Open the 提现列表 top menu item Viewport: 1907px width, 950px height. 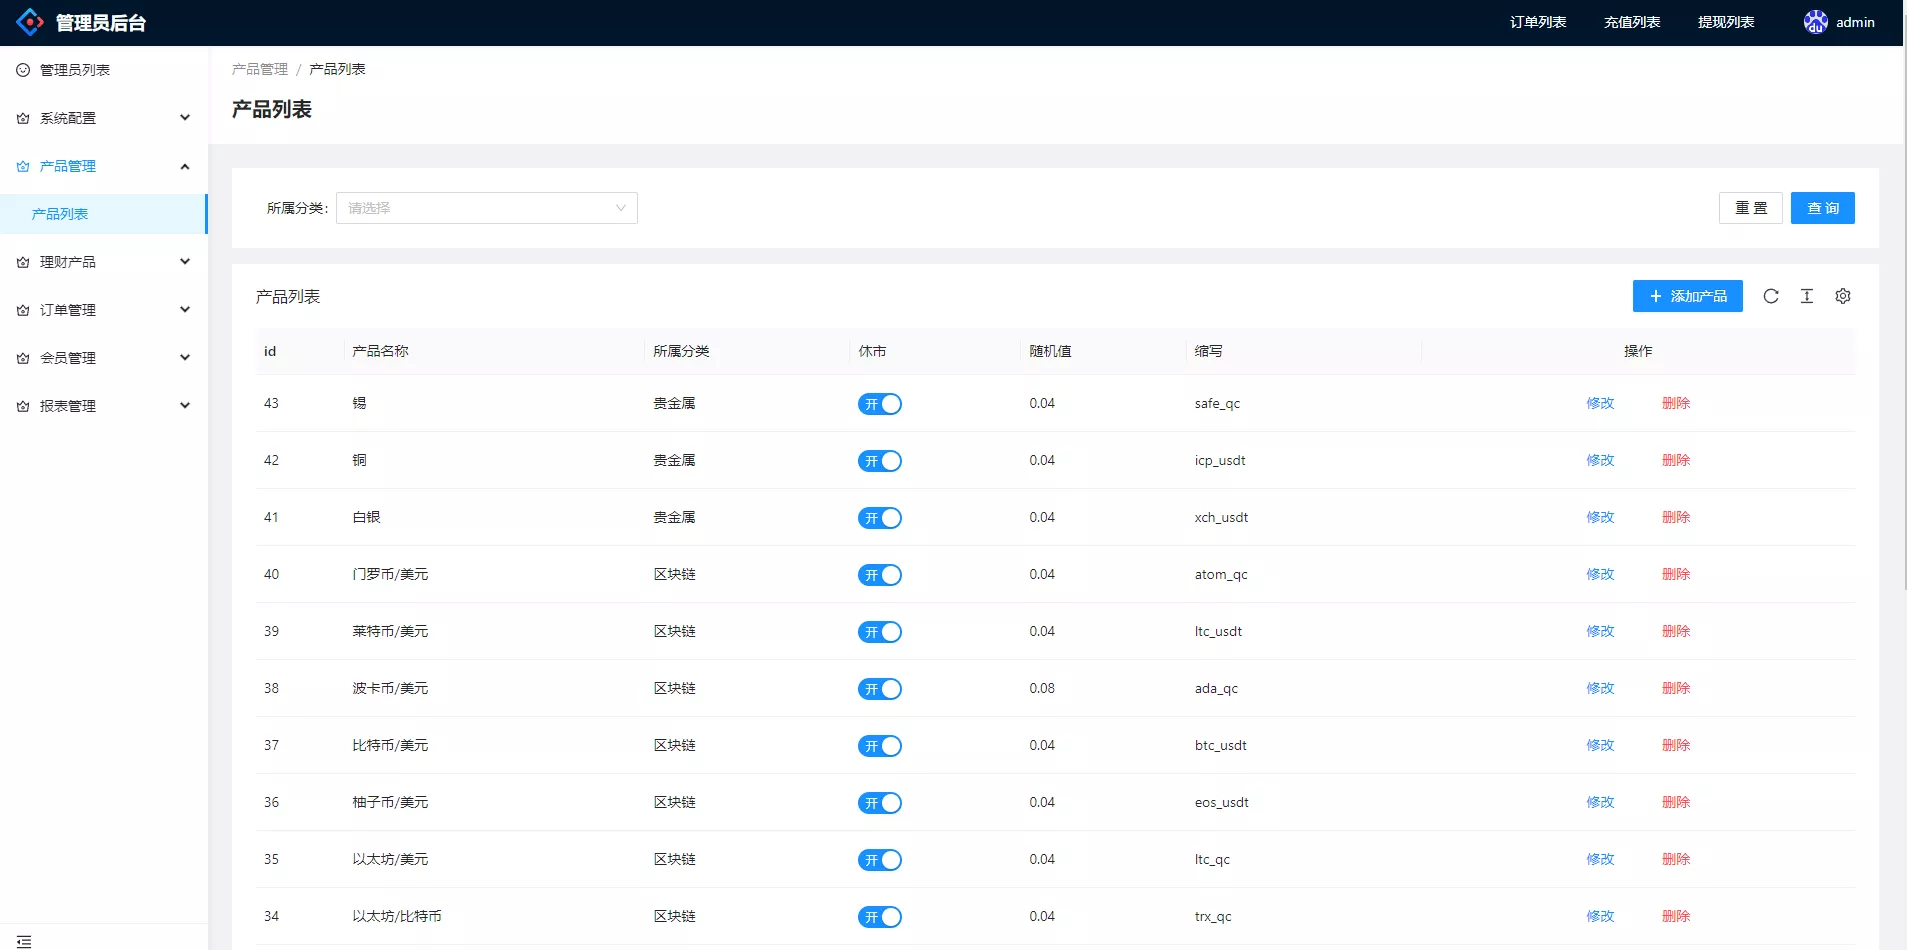click(x=1725, y=21)
